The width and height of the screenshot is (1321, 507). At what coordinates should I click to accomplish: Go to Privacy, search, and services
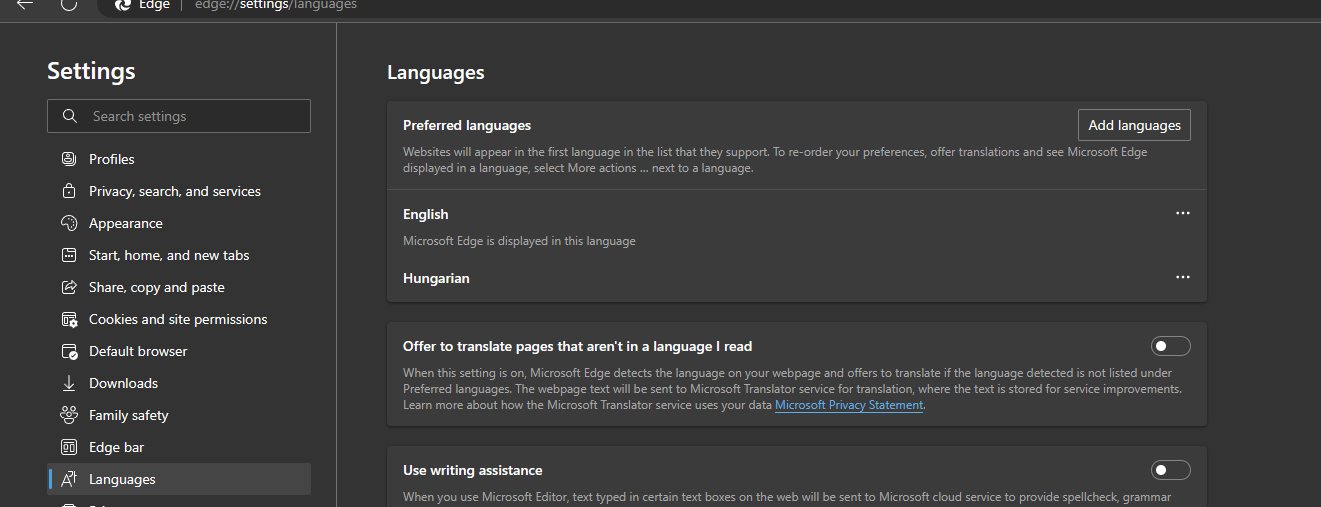[179, 191]
